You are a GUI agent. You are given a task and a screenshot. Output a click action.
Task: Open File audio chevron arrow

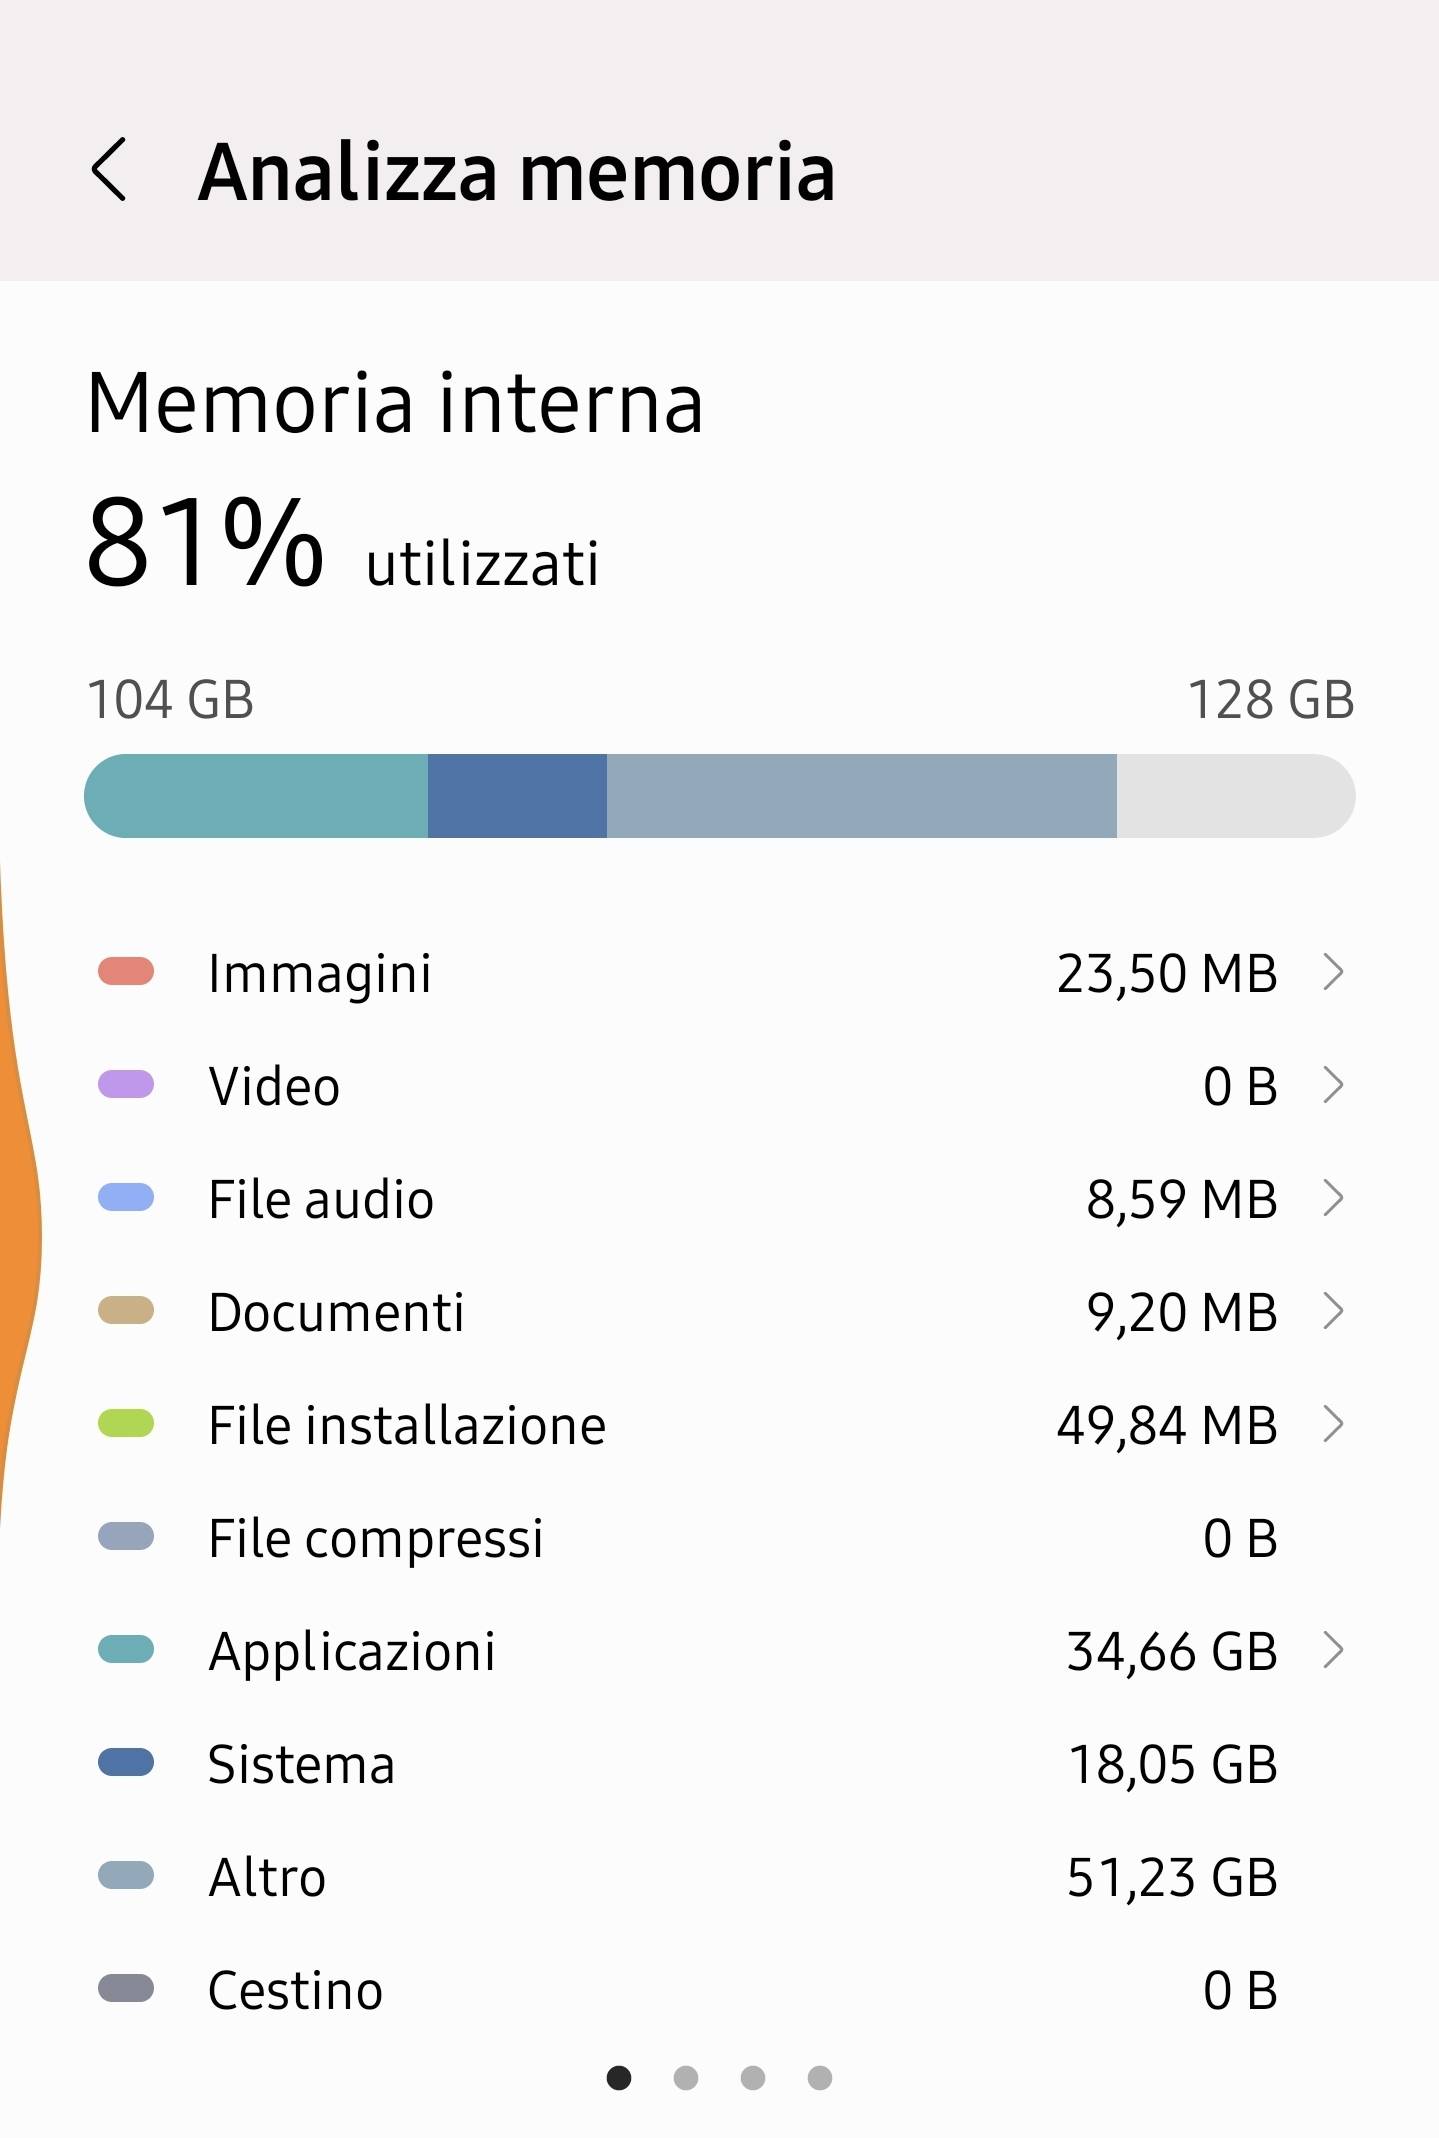coord(1333,1198)
